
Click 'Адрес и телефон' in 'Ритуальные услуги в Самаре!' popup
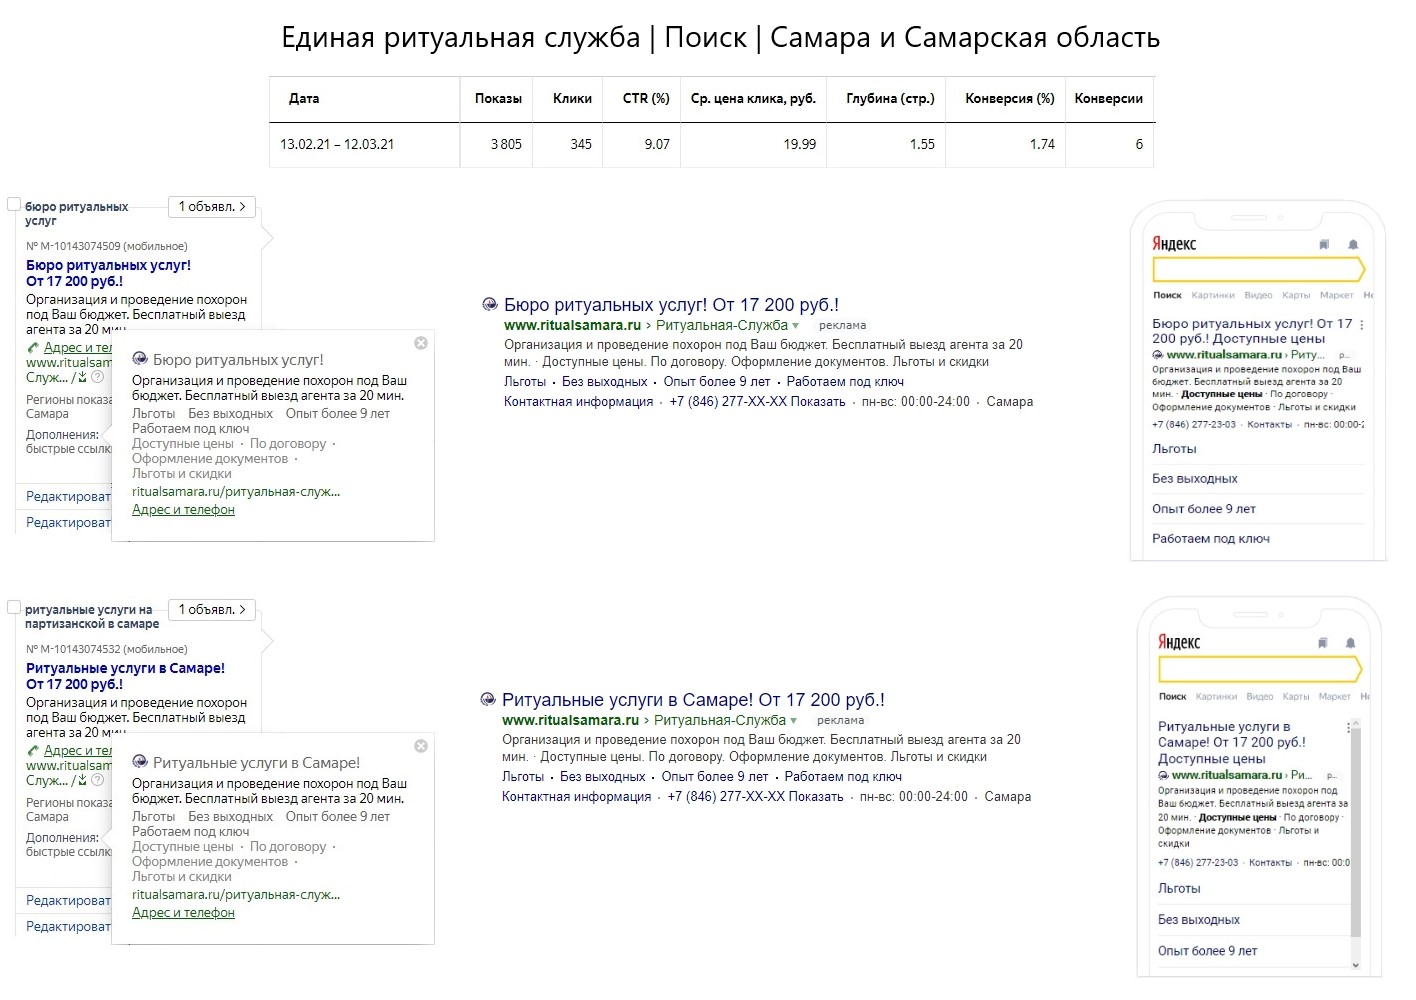tap(183, 912)
